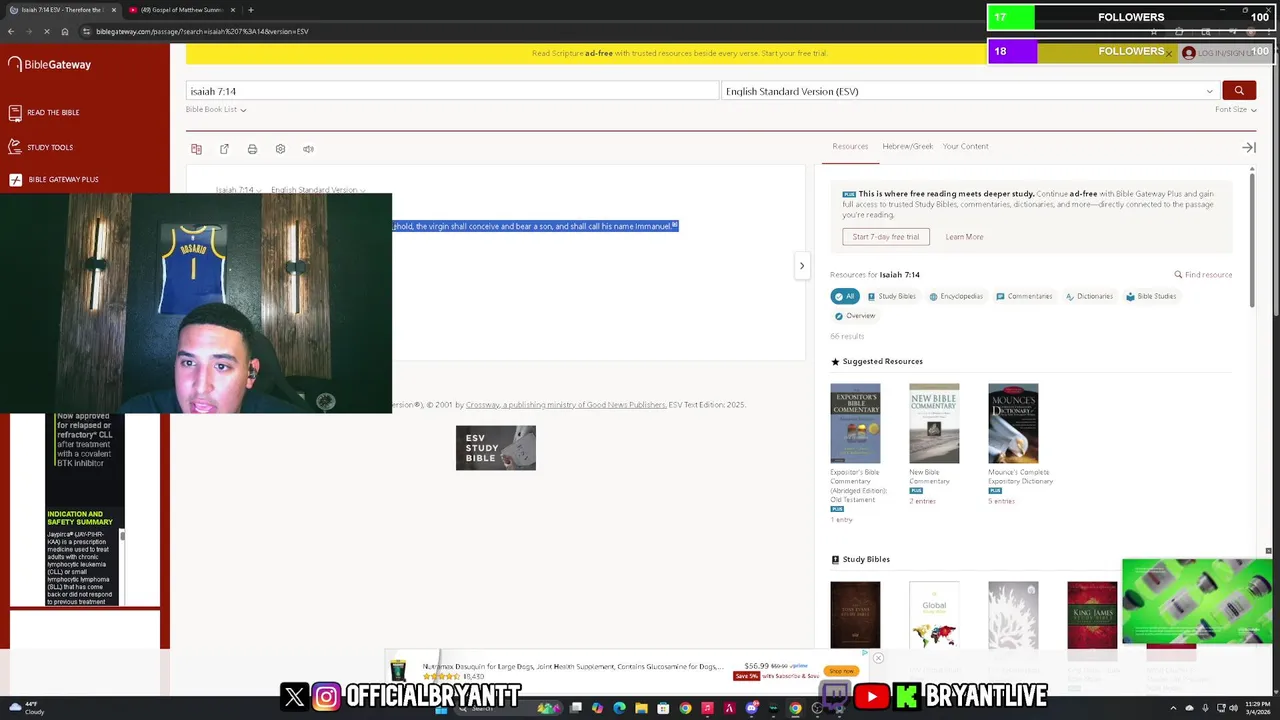Click the BibleGateway logo
1280x720 pixels.
tap(50, 64)
